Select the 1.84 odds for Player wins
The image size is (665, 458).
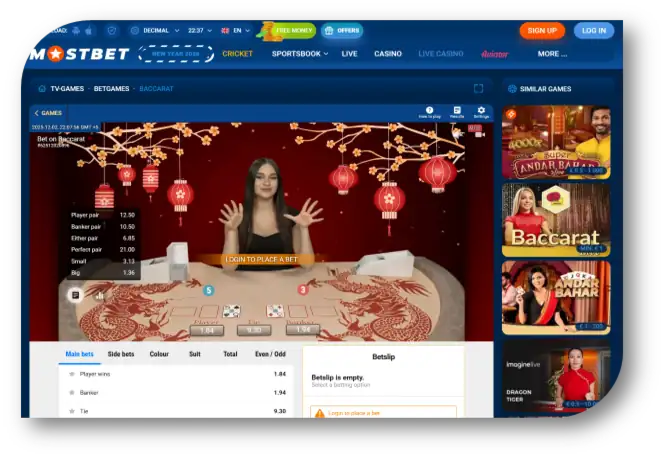coord(280,374)
